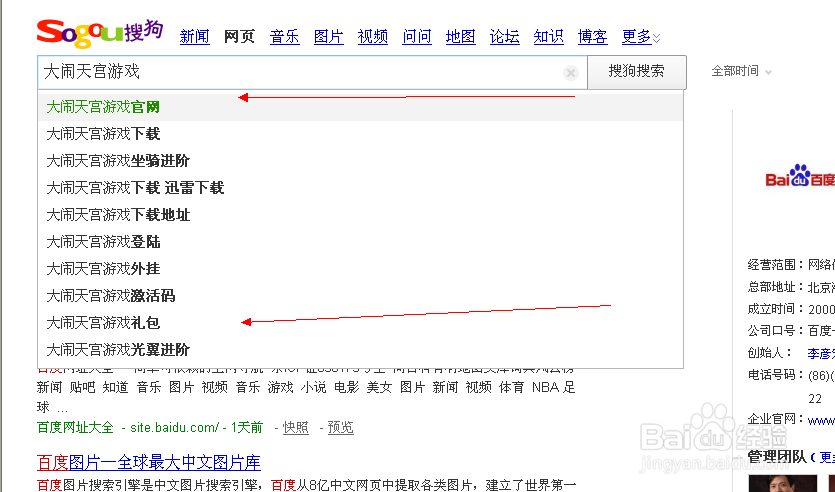Viewport: 835px width, 492px height.
Task: Open the 地图 tab
Action: [x=461, y=37]
